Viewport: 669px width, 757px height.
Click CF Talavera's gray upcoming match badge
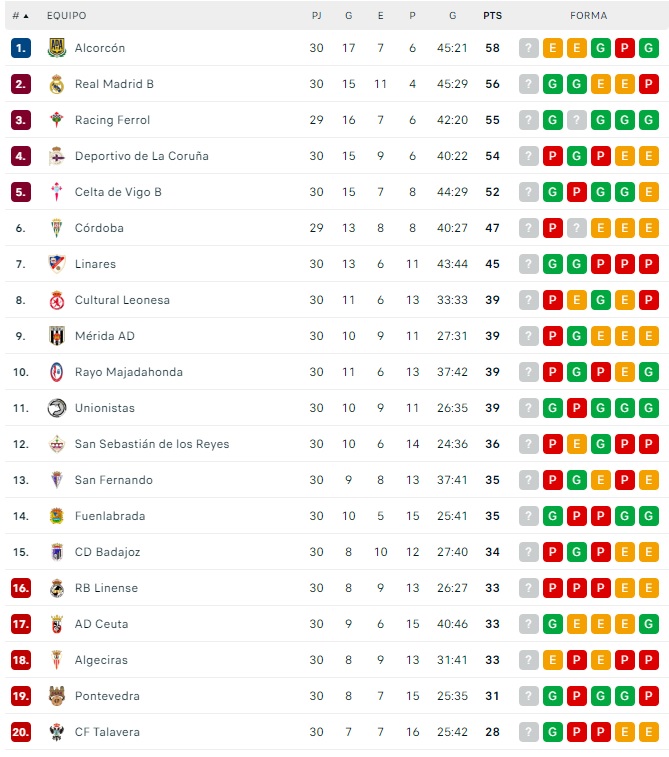coord(529,732)
